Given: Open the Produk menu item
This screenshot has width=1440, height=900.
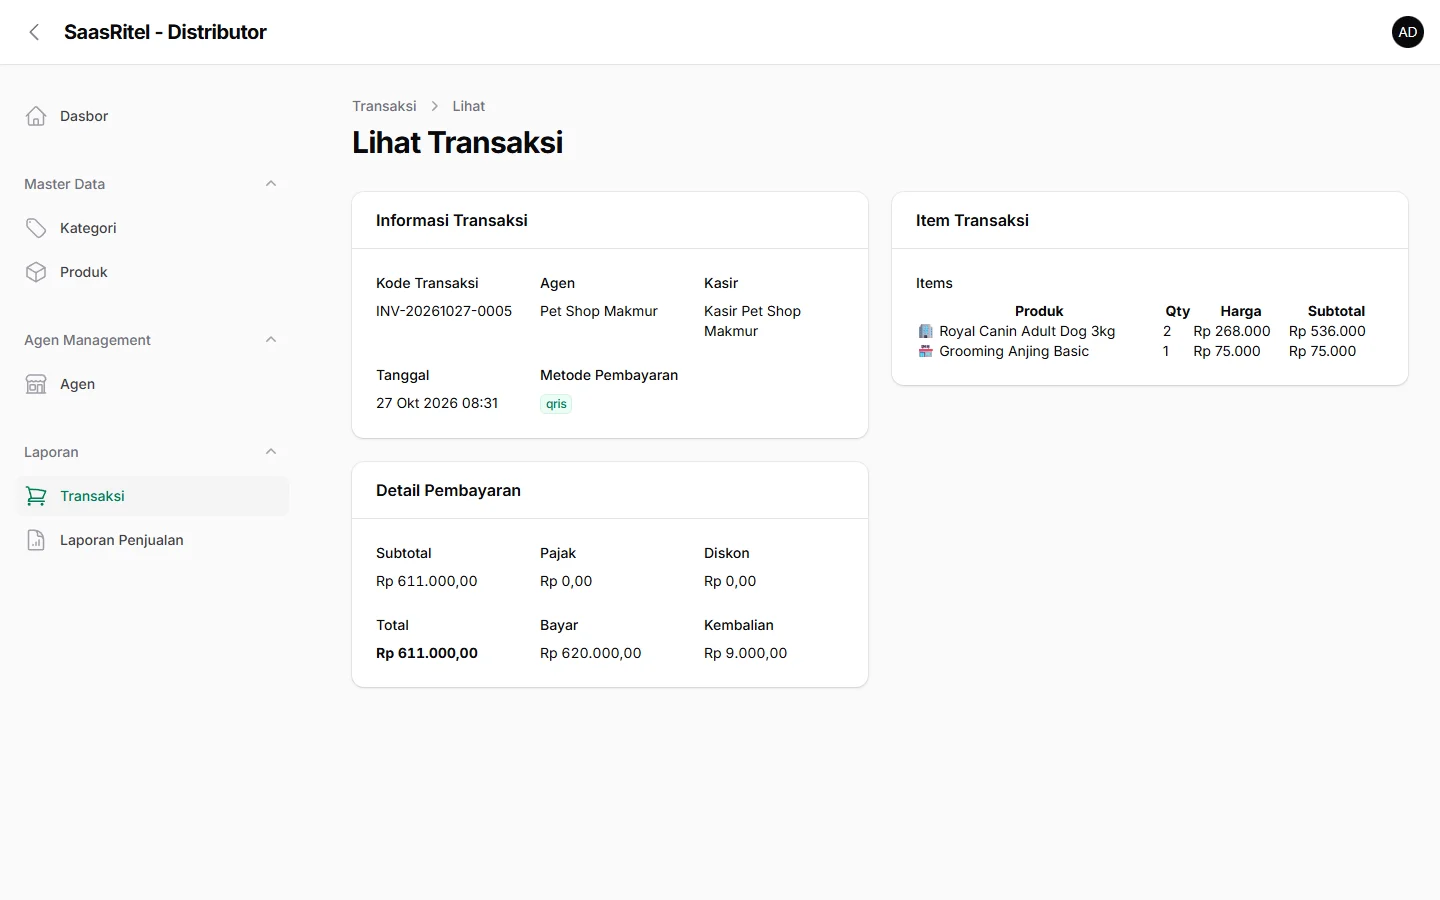Looking at the screenshot, I should tap(152, 272).
